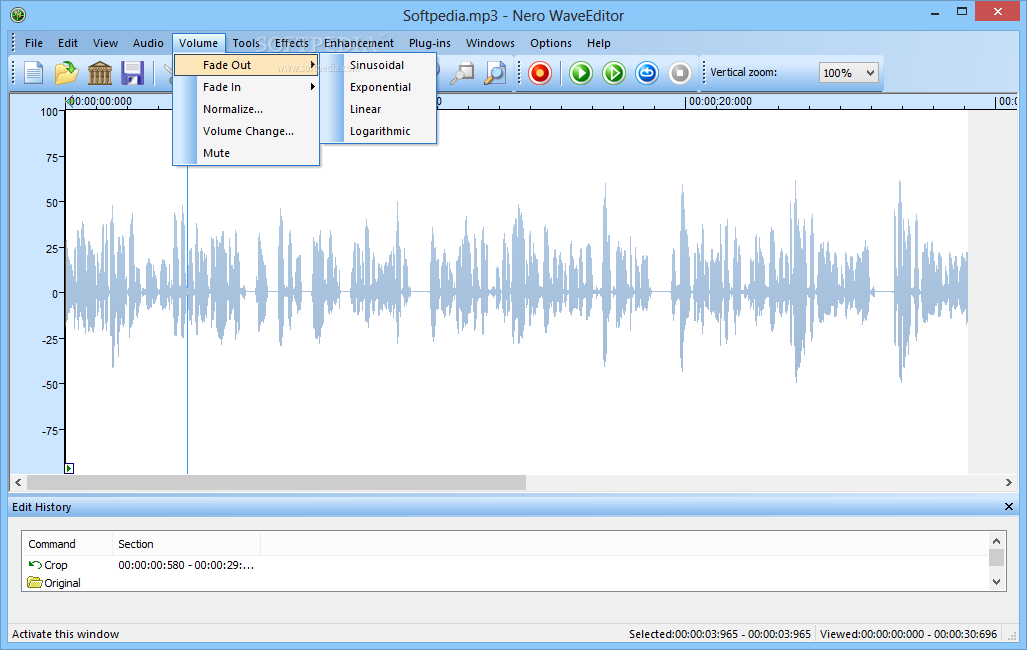Image resolution: width=1027 pixels, height=650 pixels.
Task: Choose Exponential fade out
Action: pyautogui.click(x=380, y=87)
